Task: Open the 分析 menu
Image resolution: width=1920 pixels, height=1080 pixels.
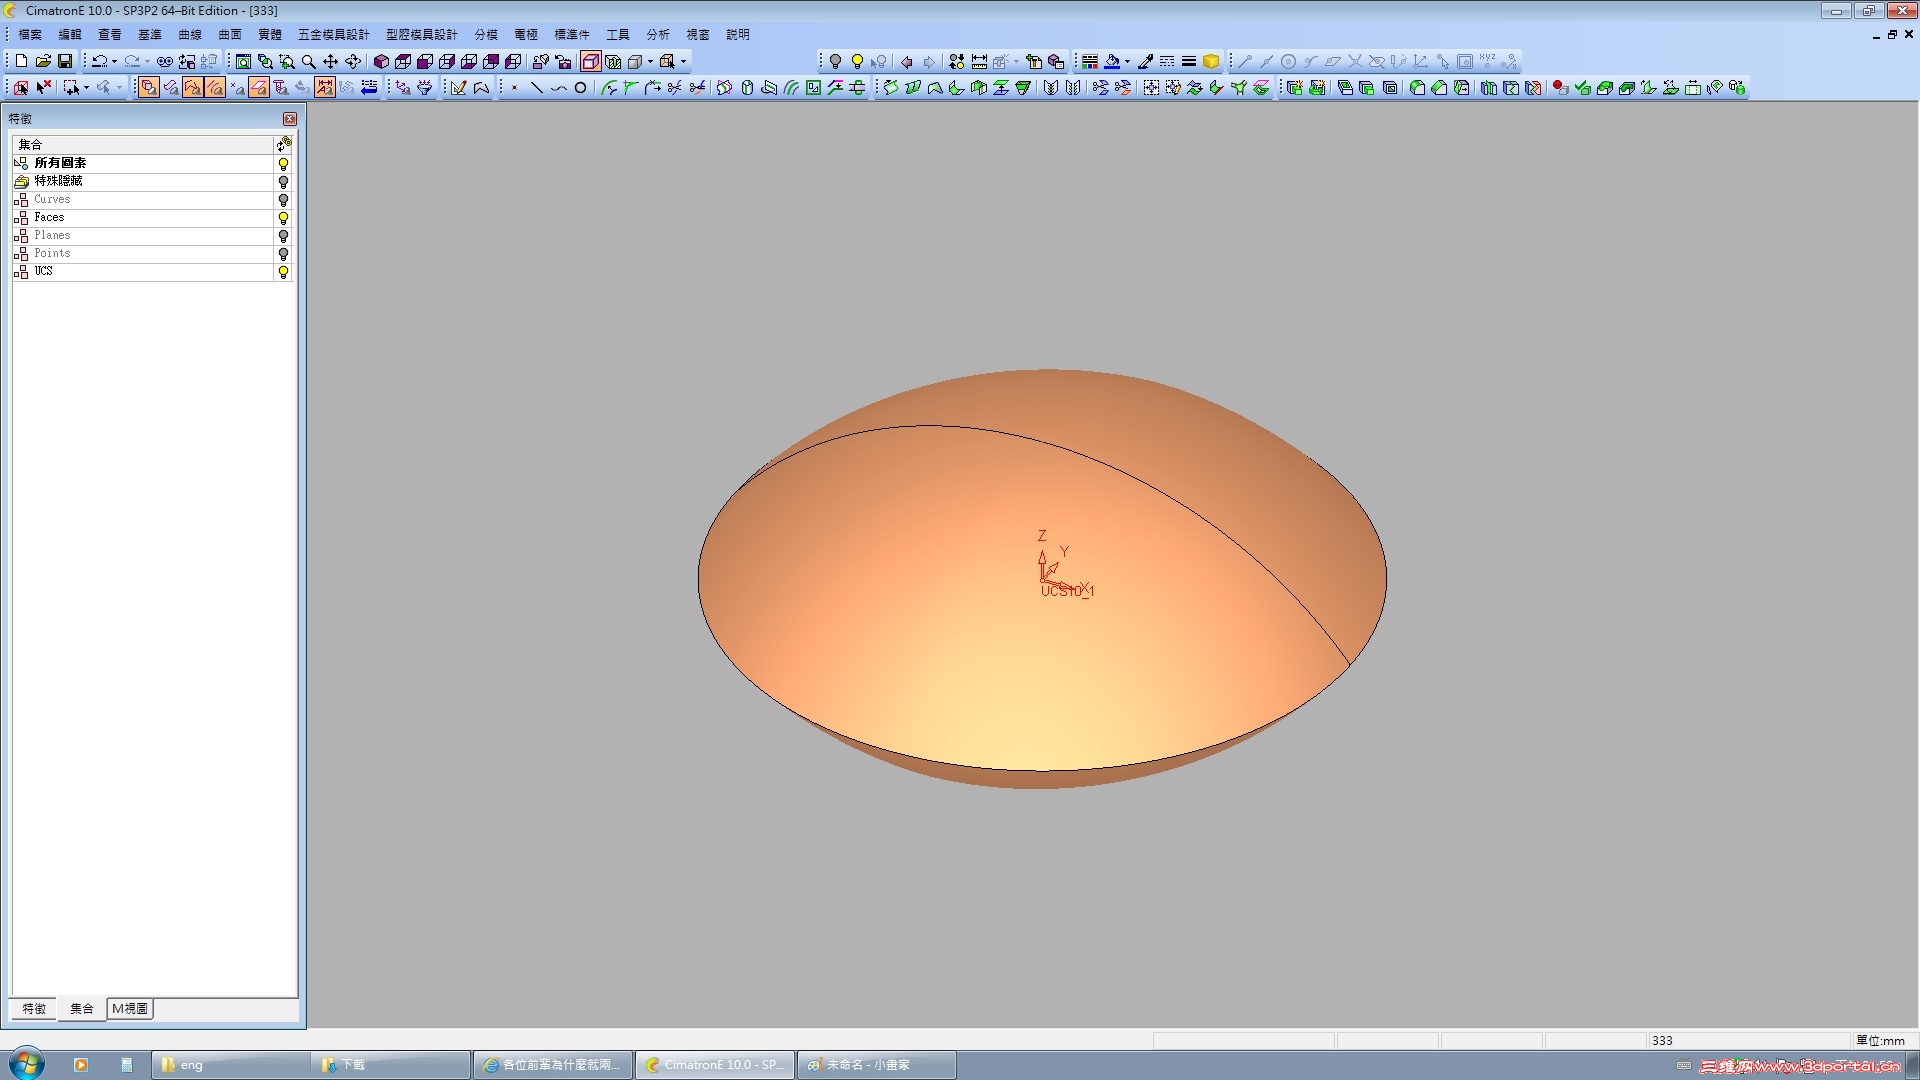Action: click(x=658, y=34)
